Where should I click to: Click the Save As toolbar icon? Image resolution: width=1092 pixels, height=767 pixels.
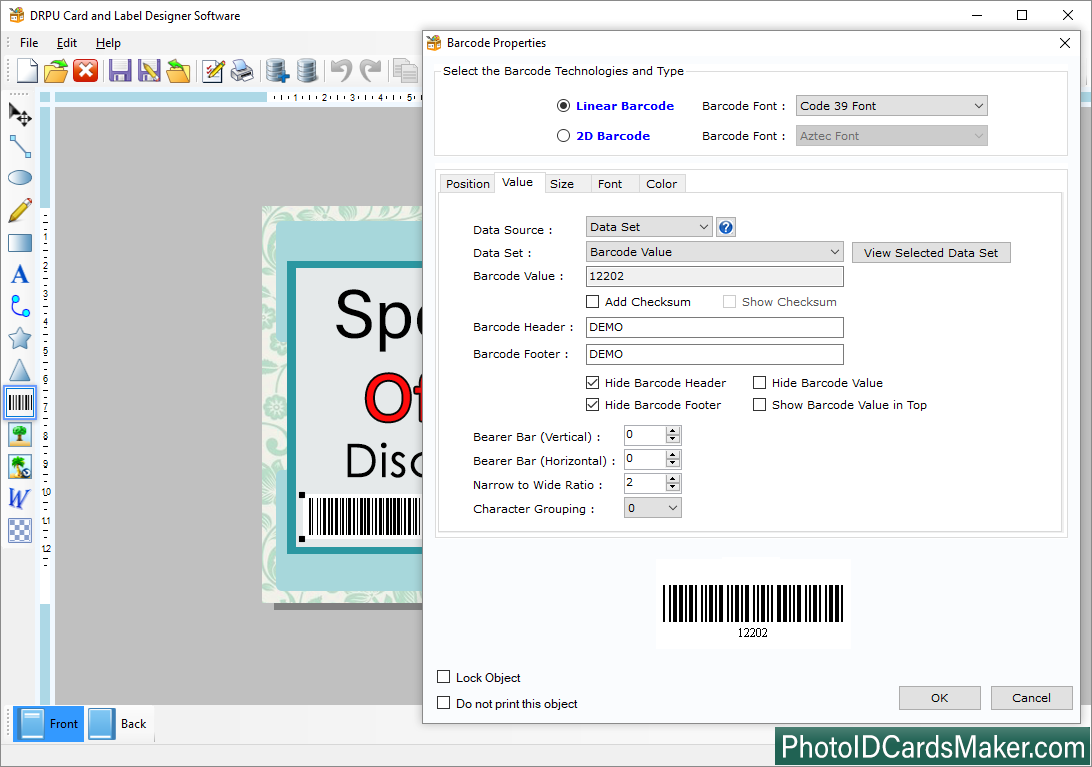(x=149, y=70)
